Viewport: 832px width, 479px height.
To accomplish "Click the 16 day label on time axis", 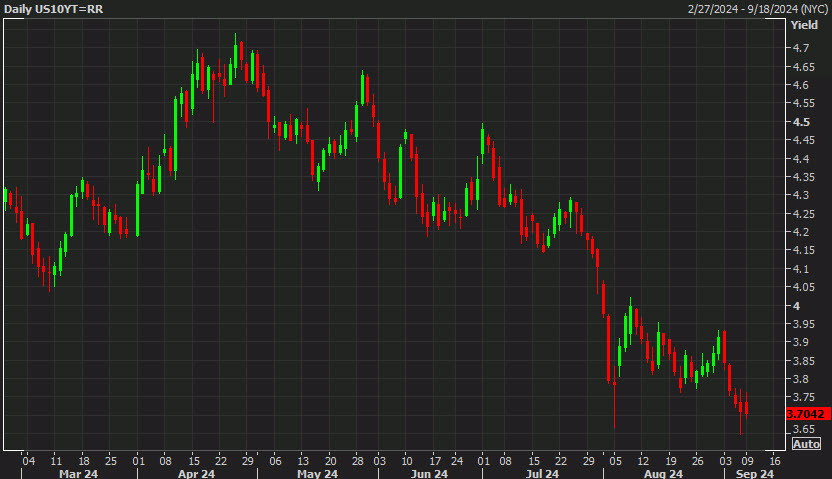I will 774,461.
